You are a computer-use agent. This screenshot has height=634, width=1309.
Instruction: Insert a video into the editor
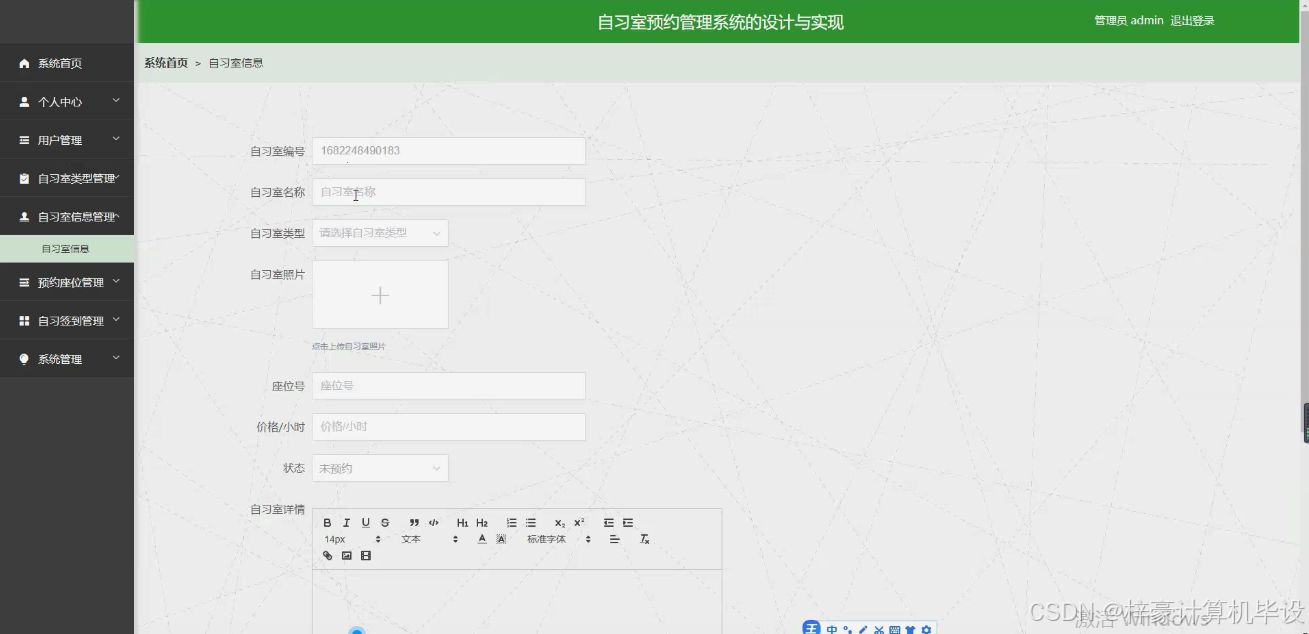coord(365,555)
